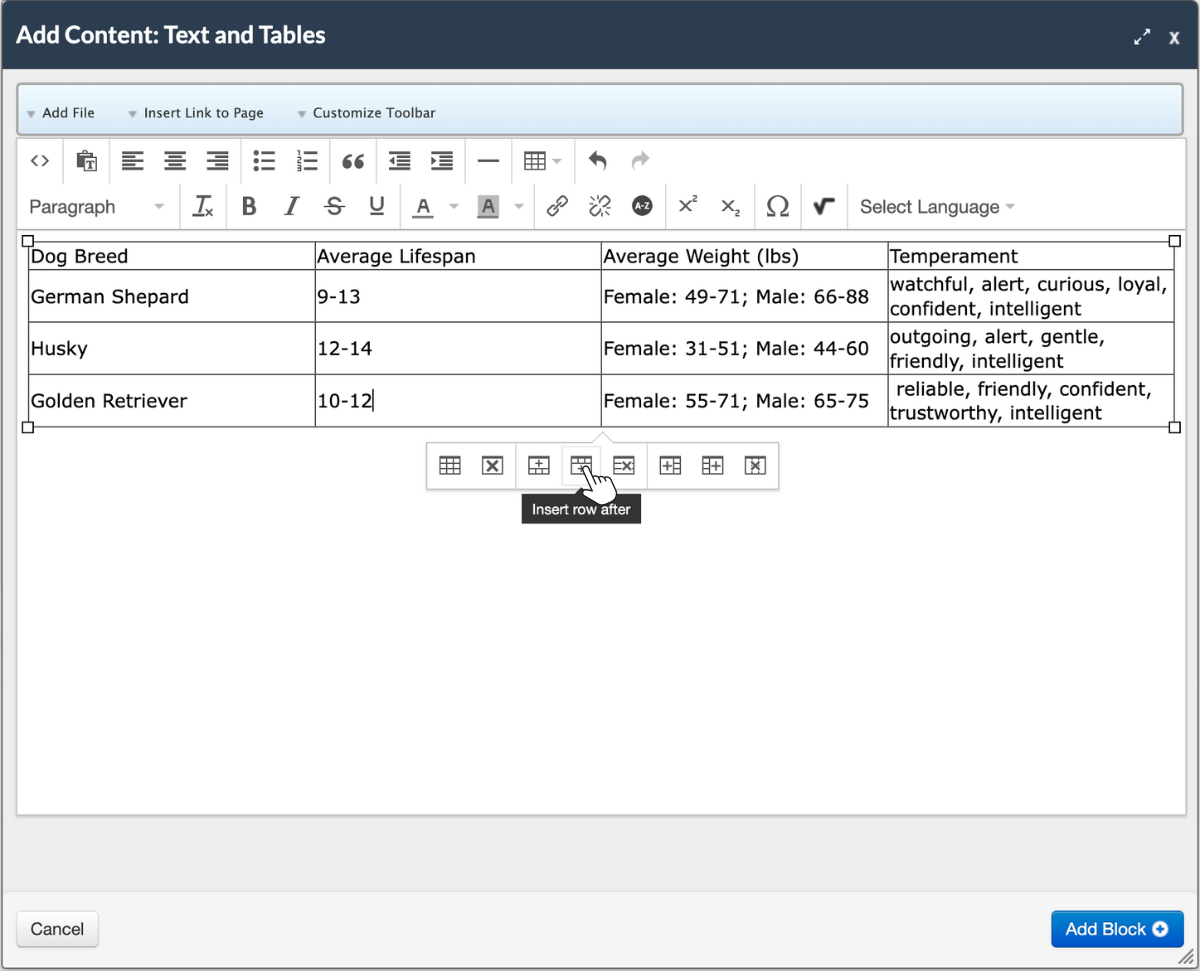Open the Select Language dropdown
Screen dimensions: 1200x971
pyautogui.click(x=937, y=207)
